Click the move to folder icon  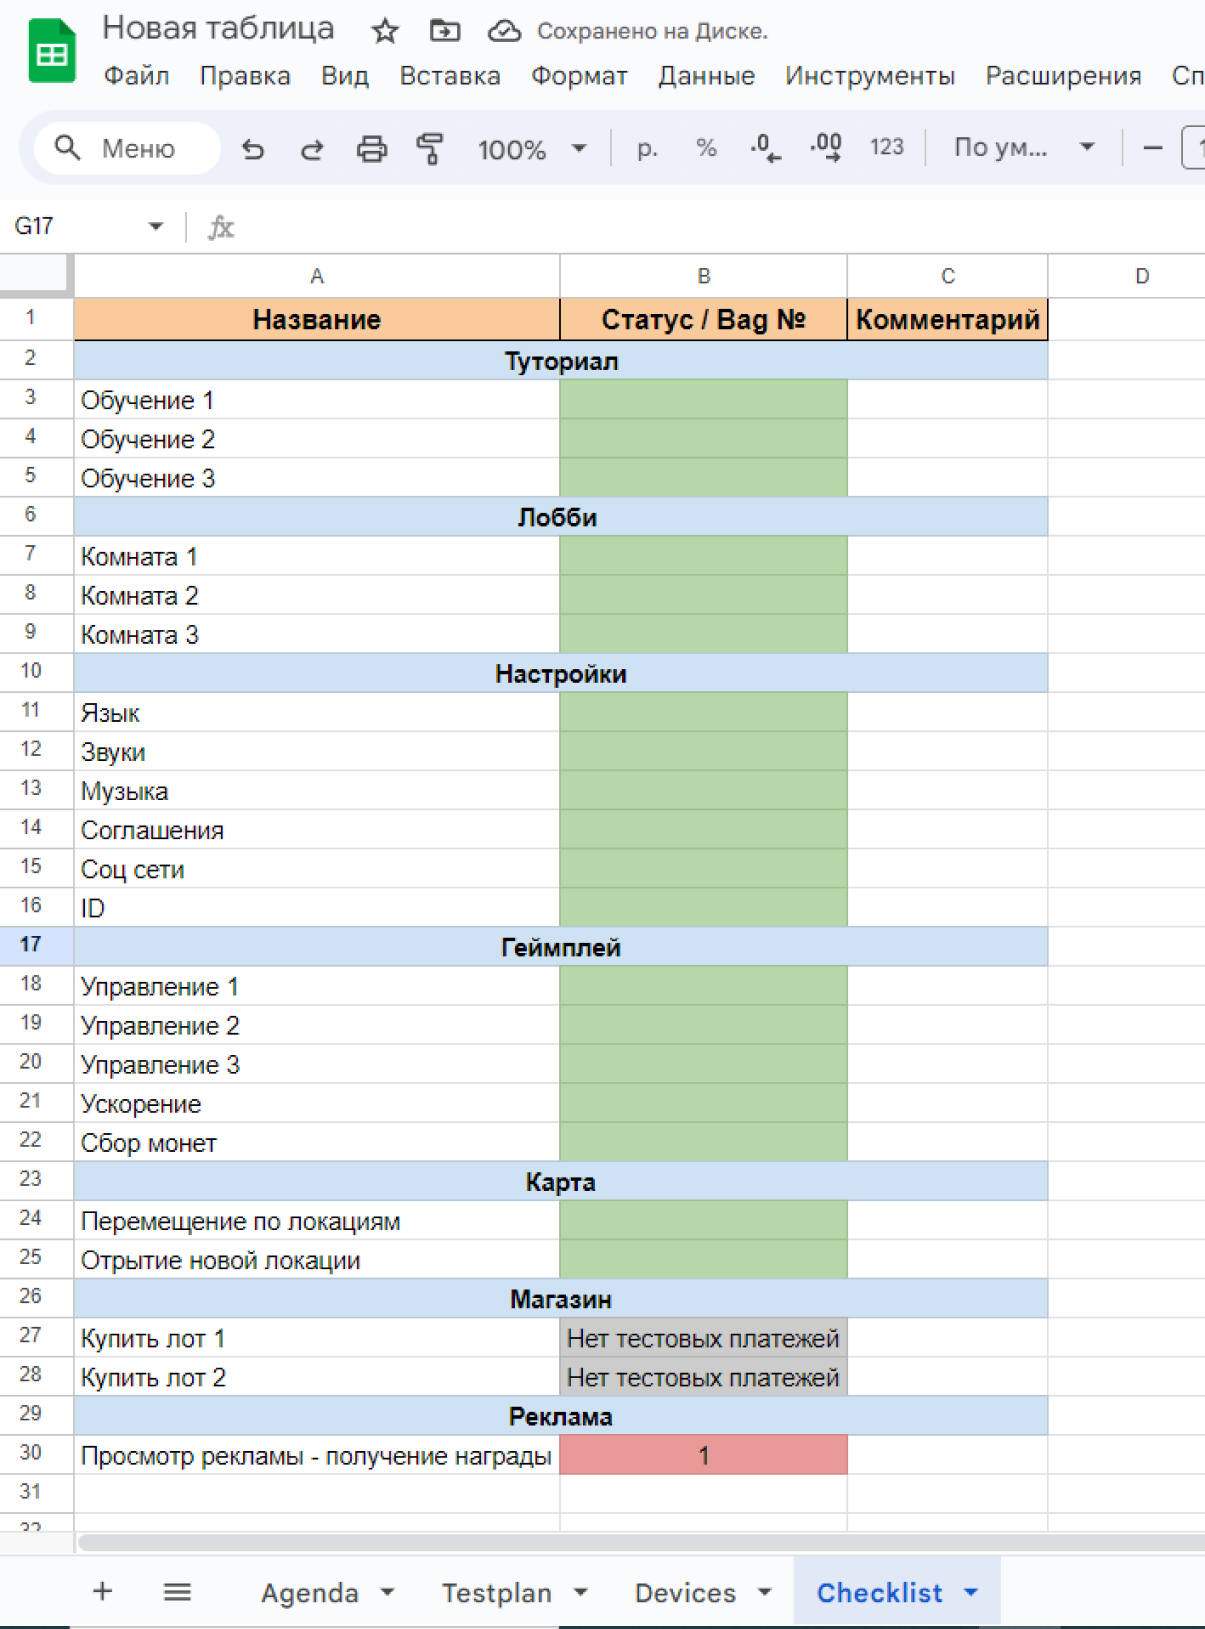point(445,31)
